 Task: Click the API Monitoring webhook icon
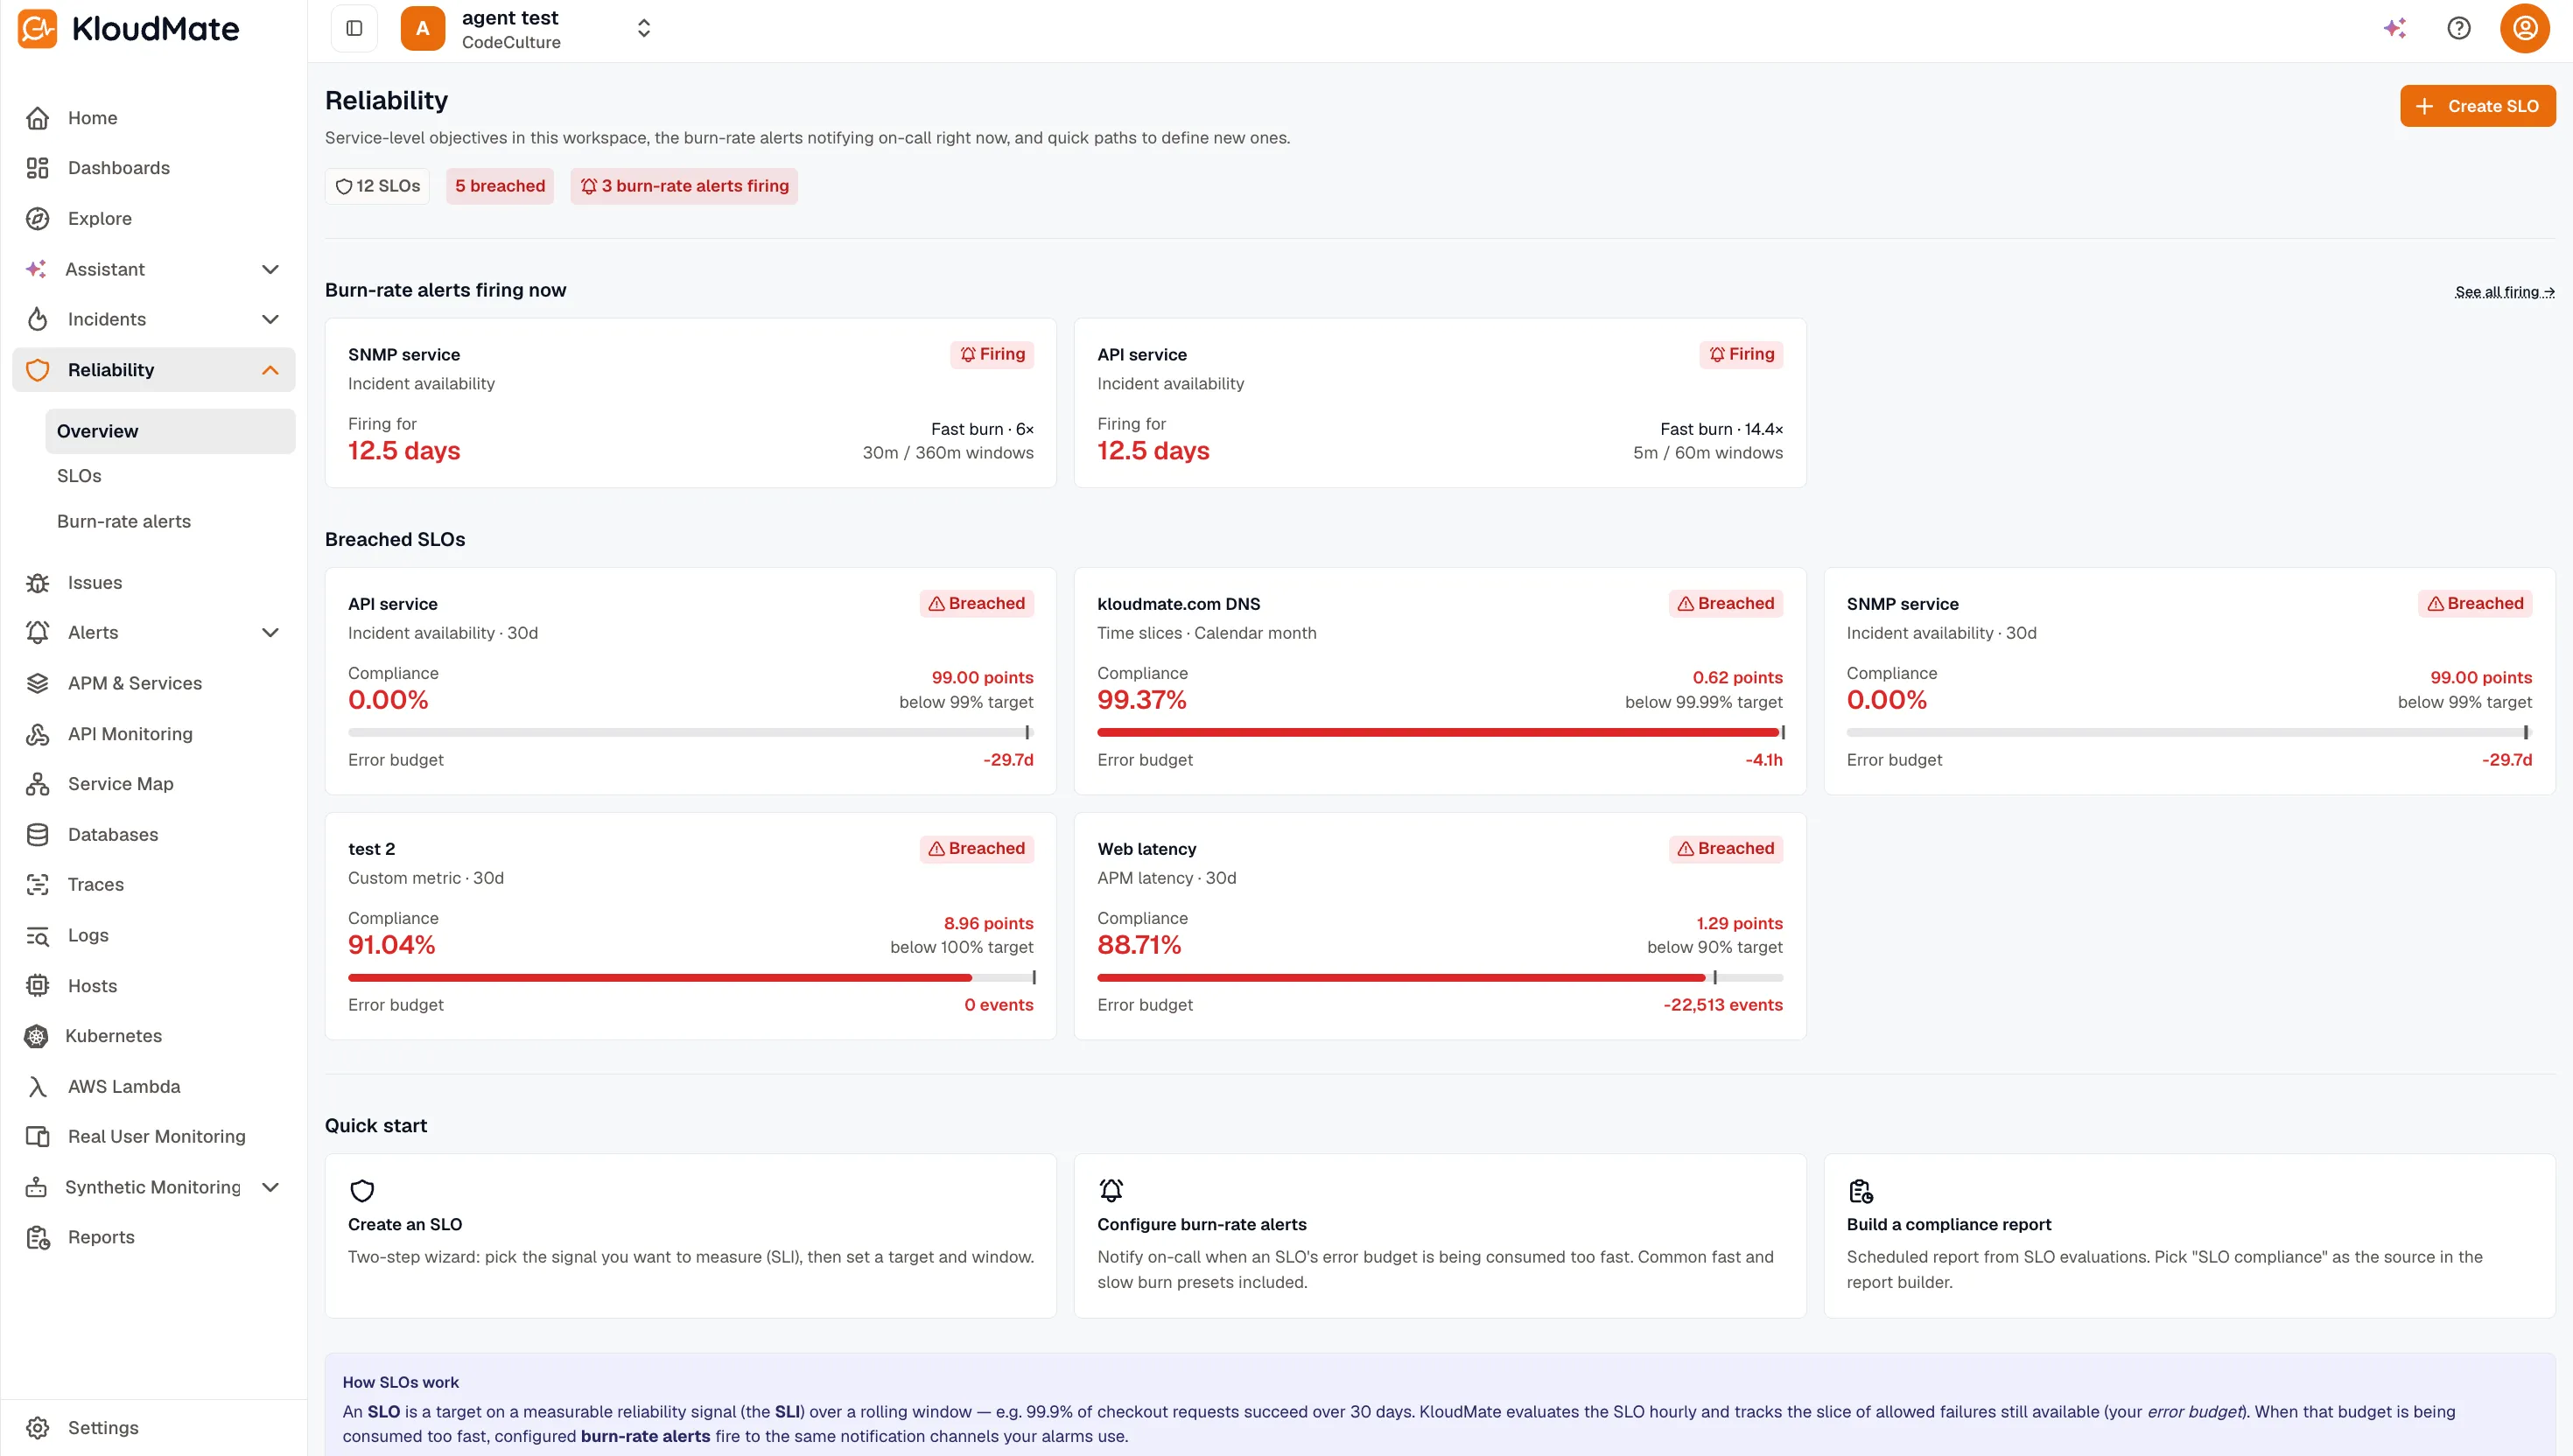point(37,734)
